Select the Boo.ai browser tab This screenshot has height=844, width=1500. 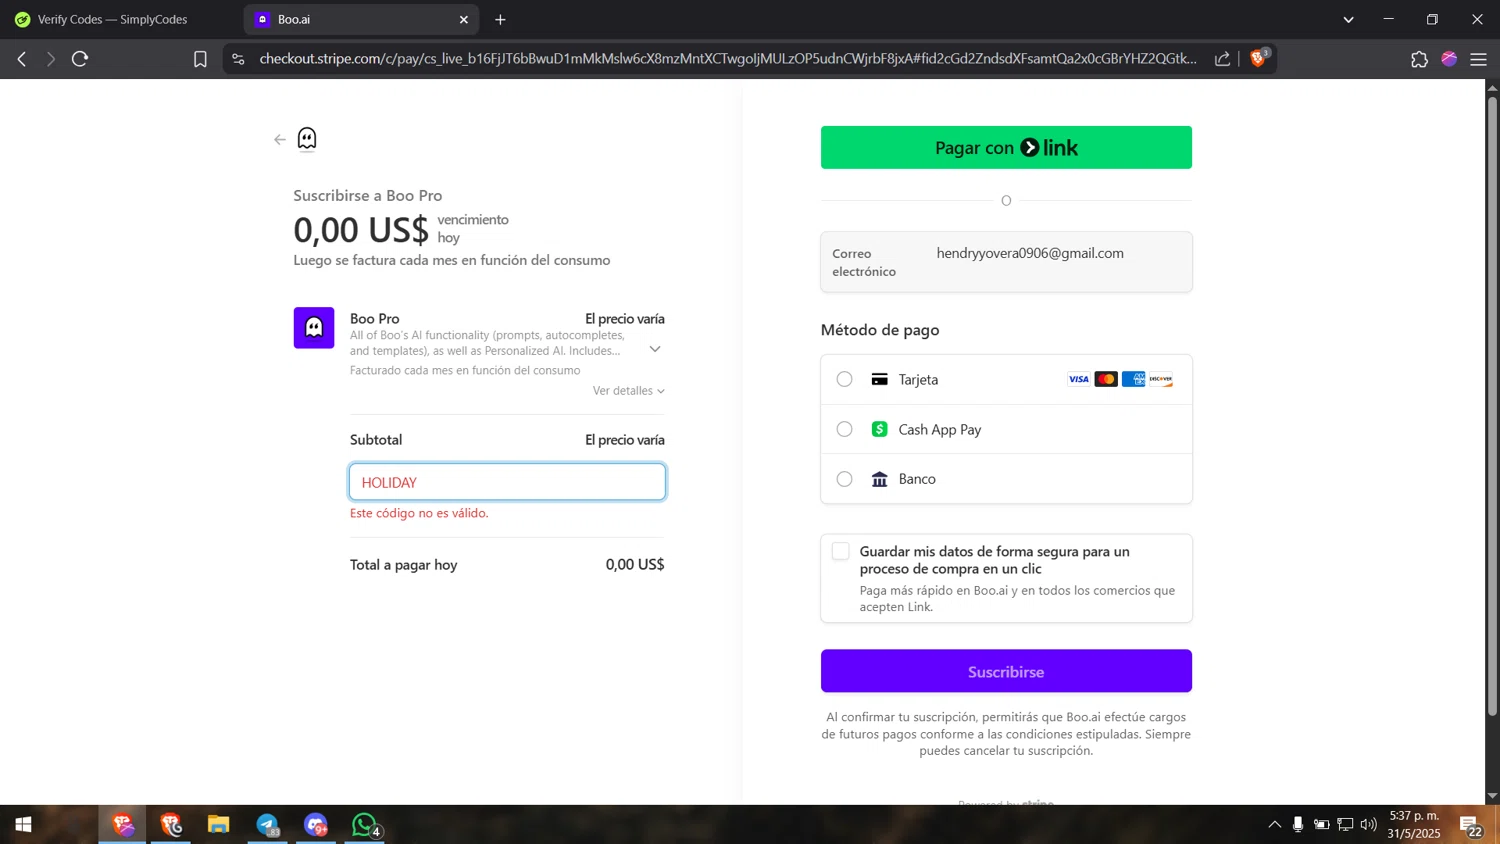point(350,20)
